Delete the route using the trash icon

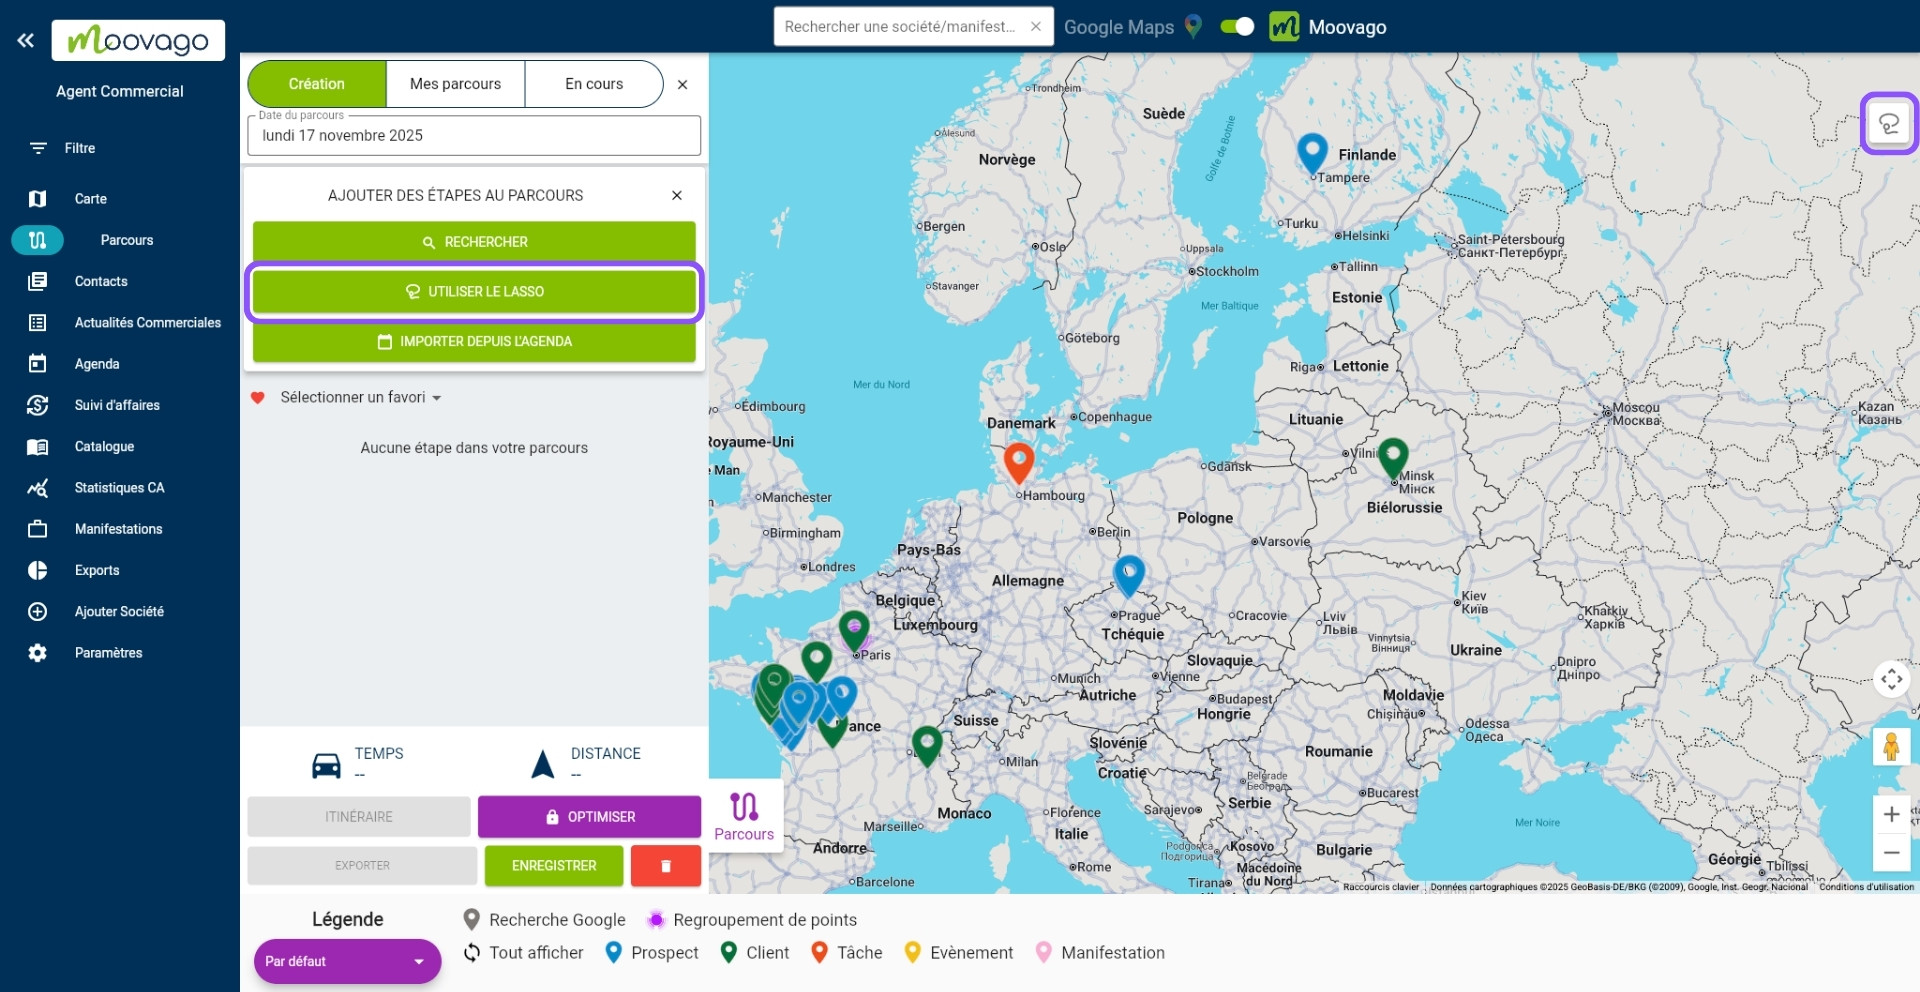coord(665,866)
